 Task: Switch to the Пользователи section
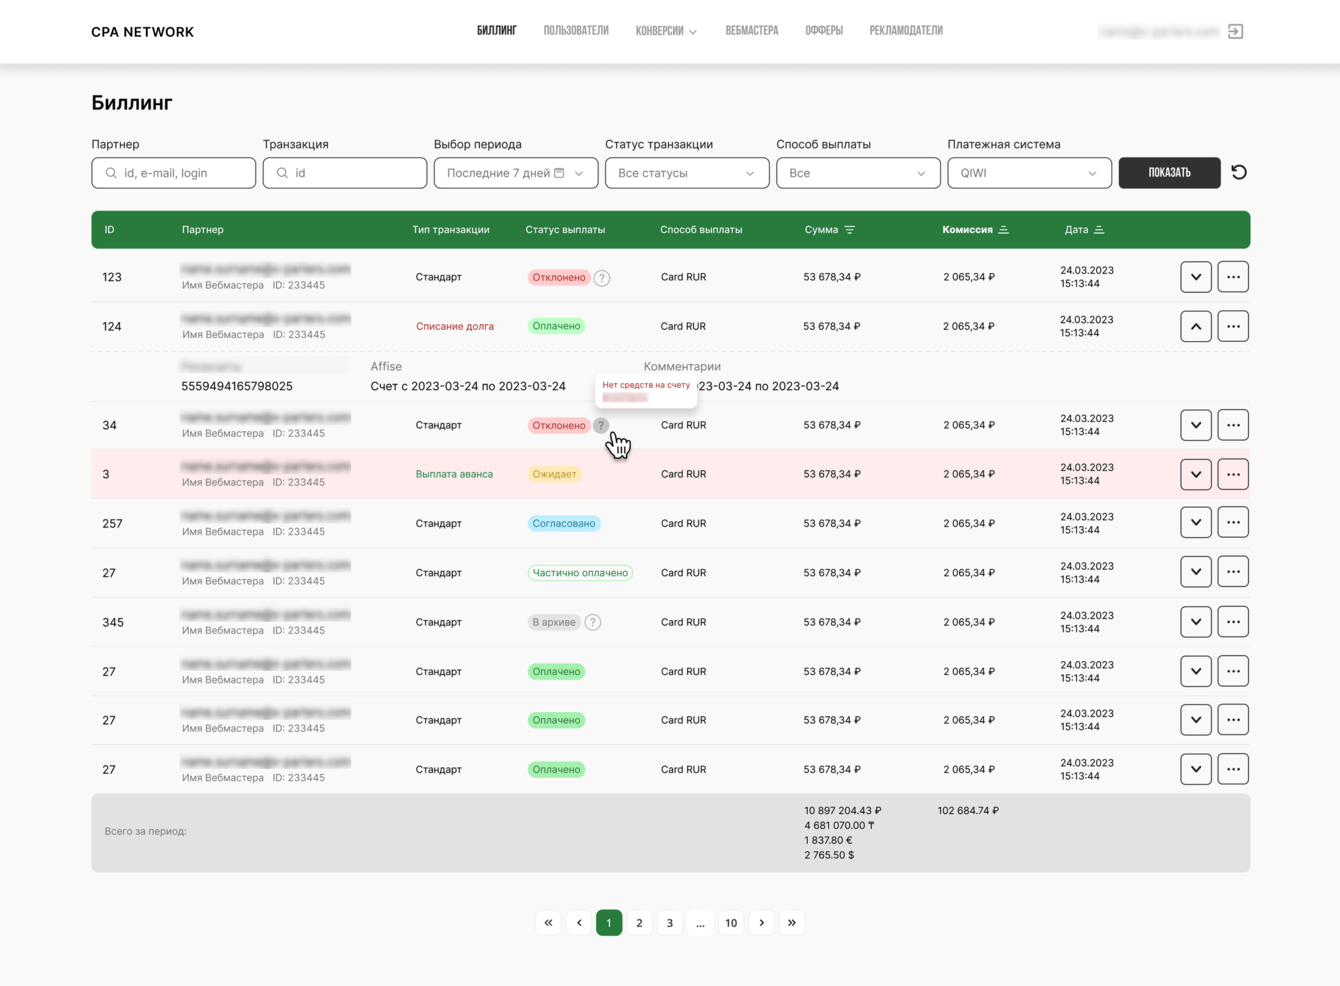point(576,30)
